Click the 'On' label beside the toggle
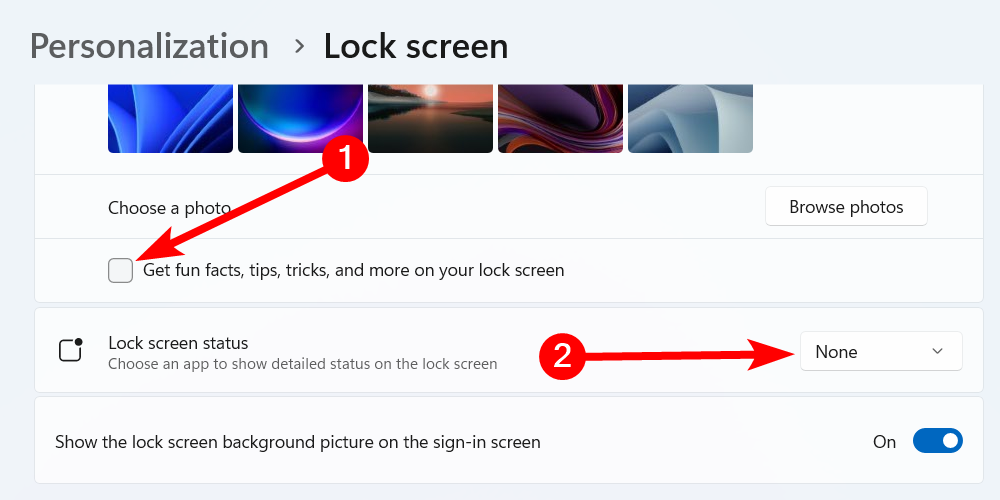Image resolution: width=1000 pixels, height=500 pixels. click(884, 441)
